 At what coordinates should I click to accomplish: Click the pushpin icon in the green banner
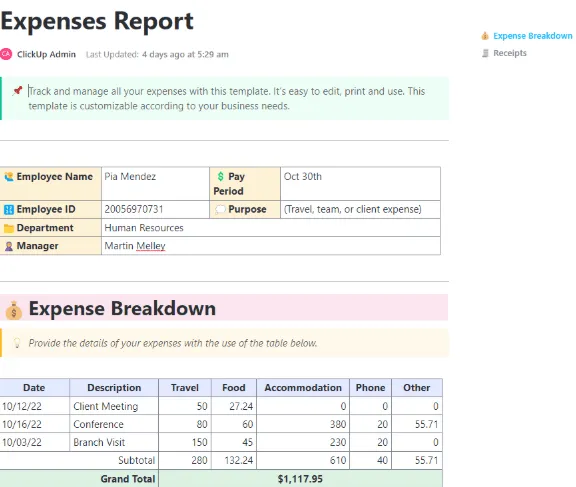coord(17,91)
